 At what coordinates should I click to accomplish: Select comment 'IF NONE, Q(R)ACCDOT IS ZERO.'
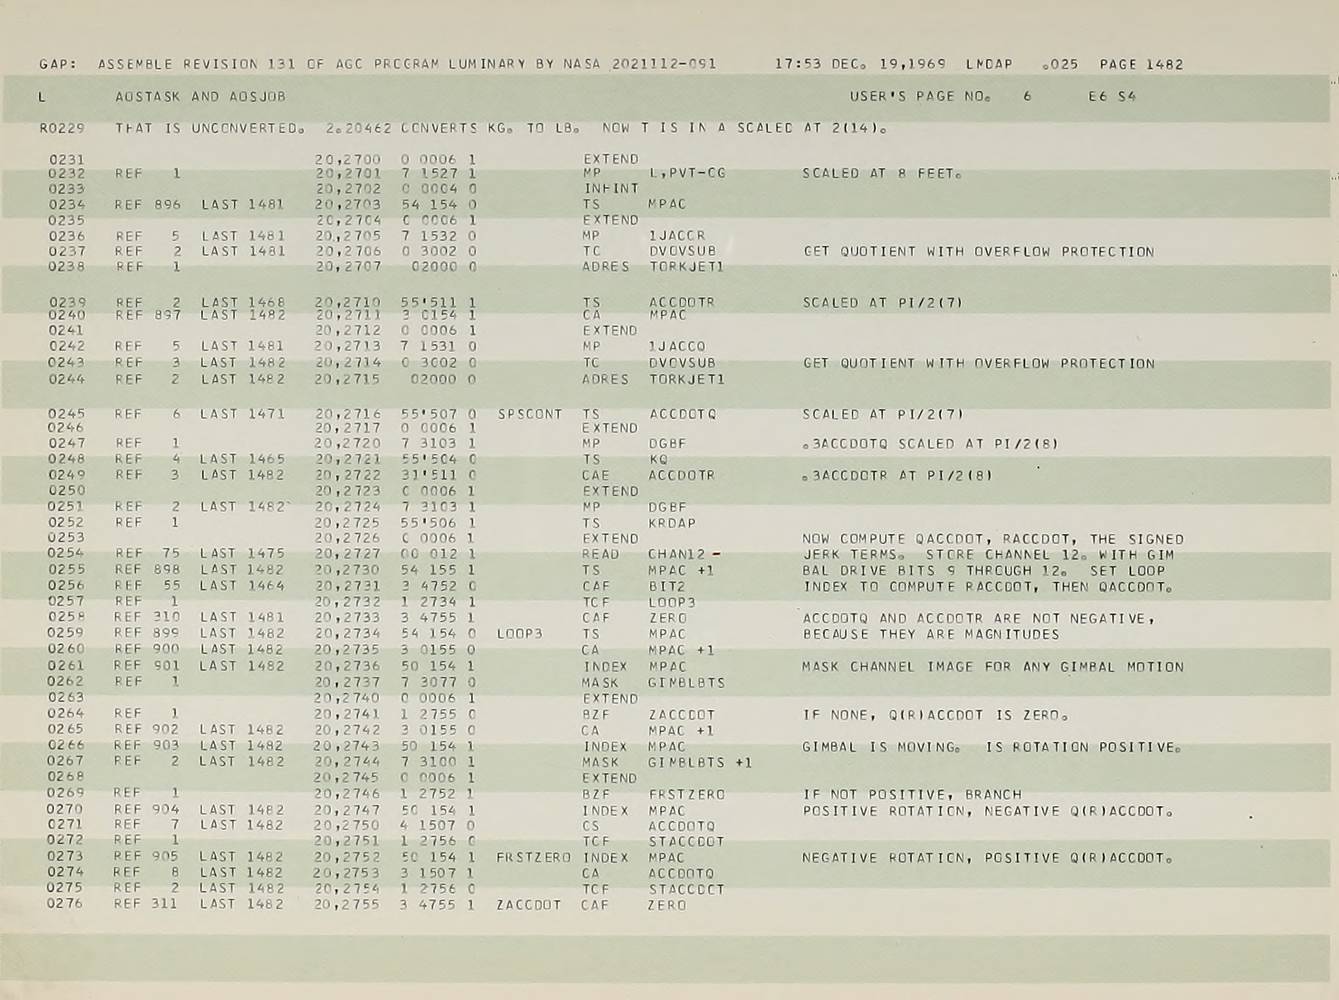click(x=936, y=715)
